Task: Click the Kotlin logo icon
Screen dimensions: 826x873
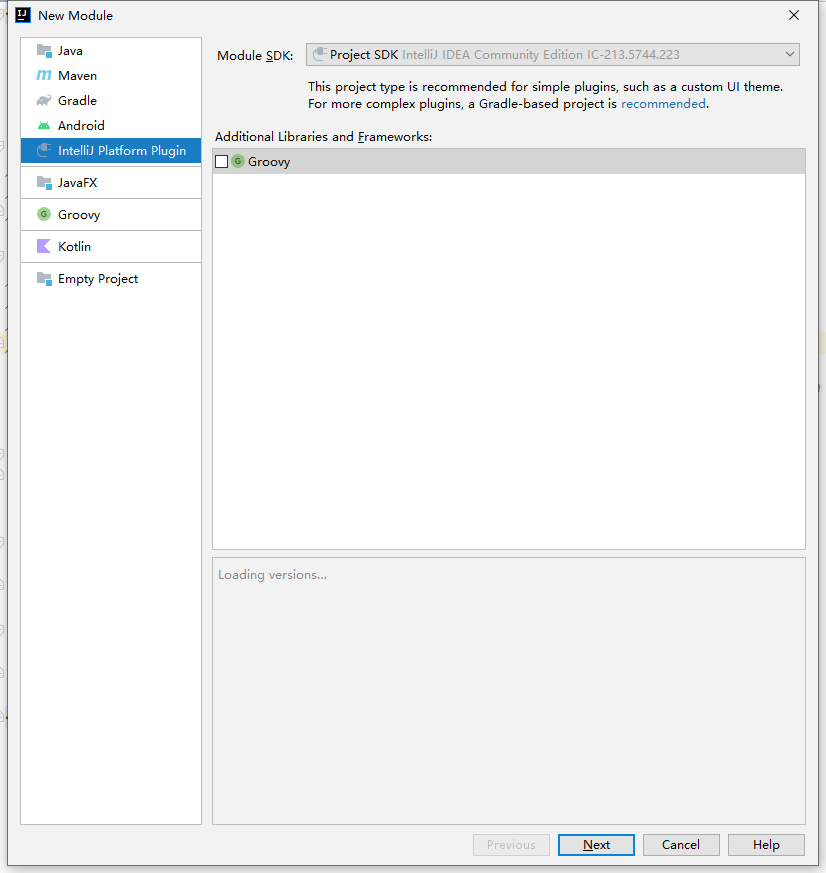Action: pyautogui.click(x=44, y=246)
